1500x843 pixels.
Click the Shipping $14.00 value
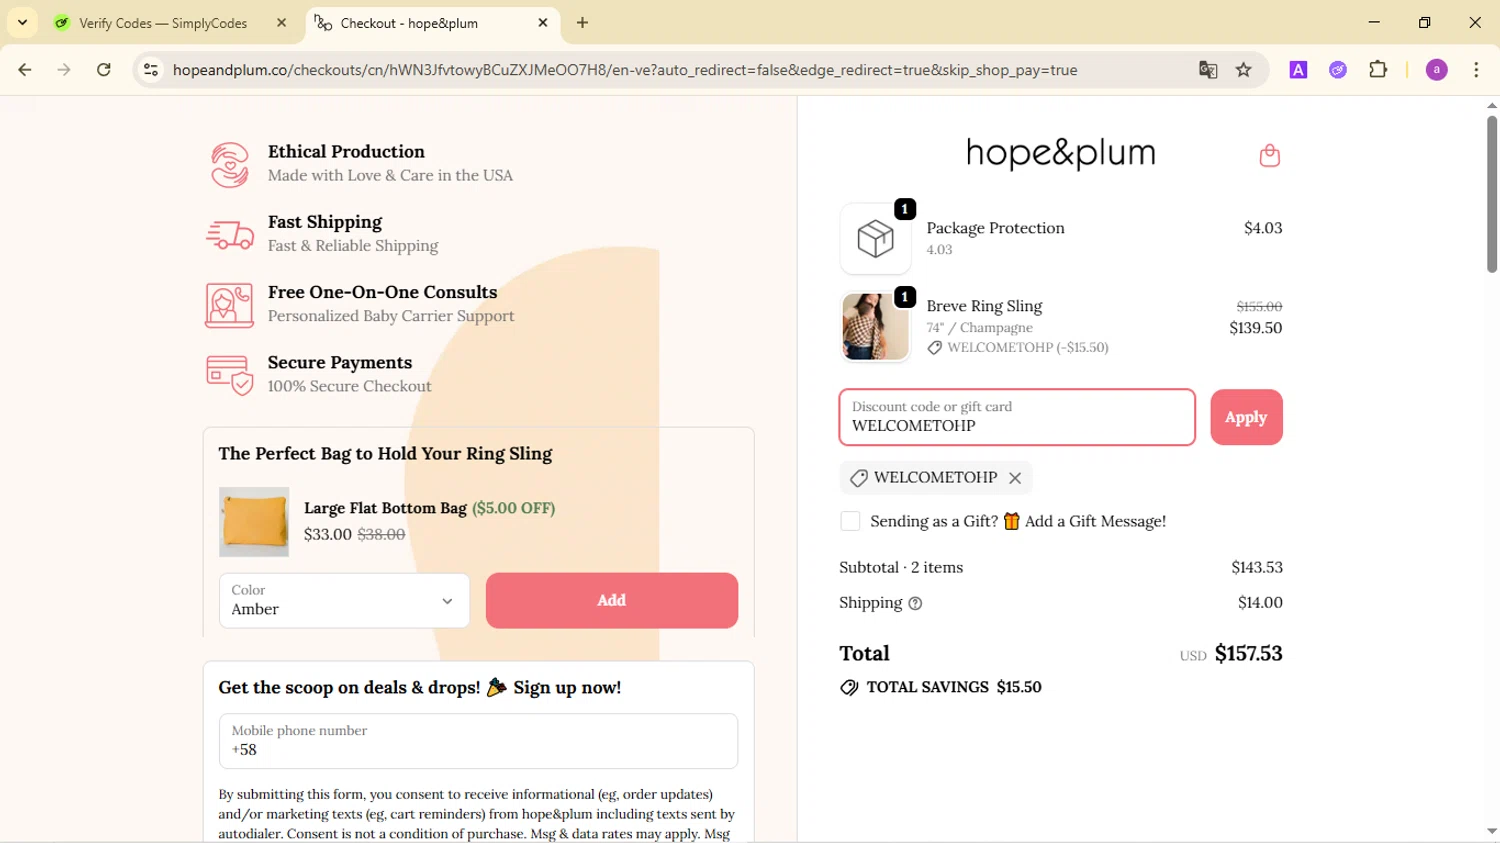pos(1260,603)
